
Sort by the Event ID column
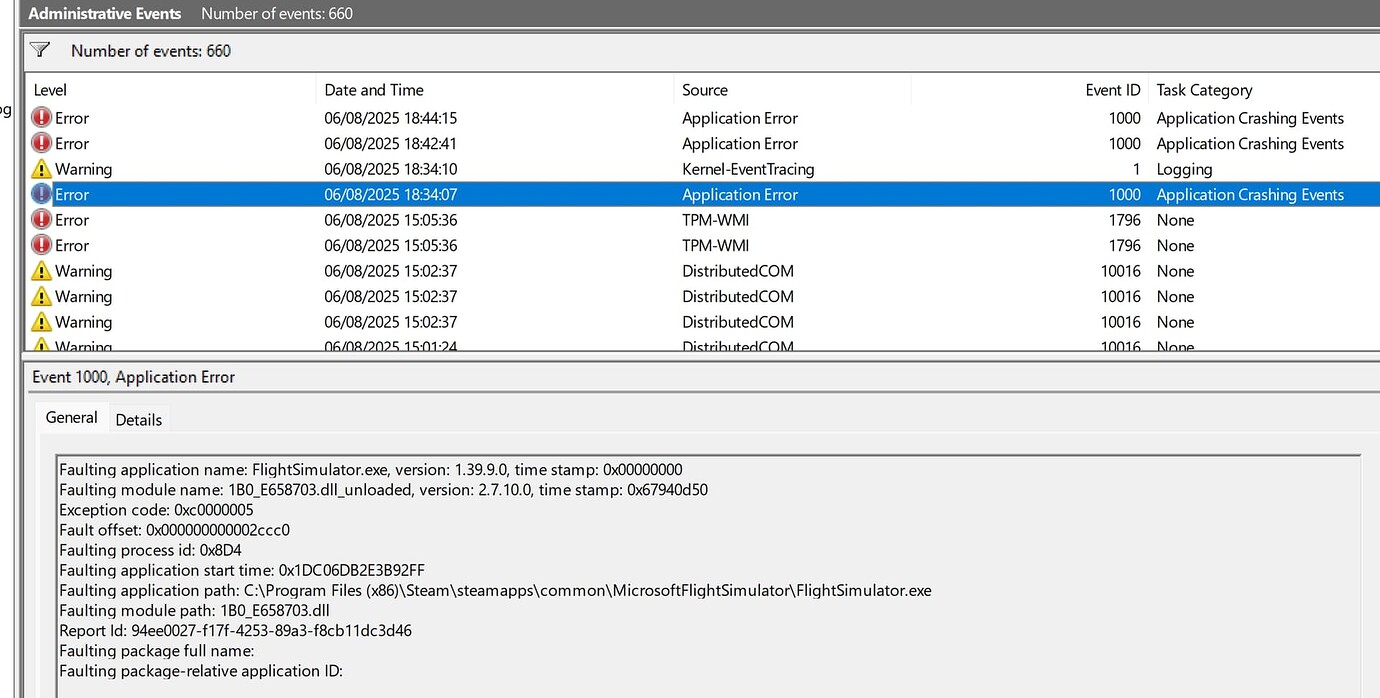1112,90
